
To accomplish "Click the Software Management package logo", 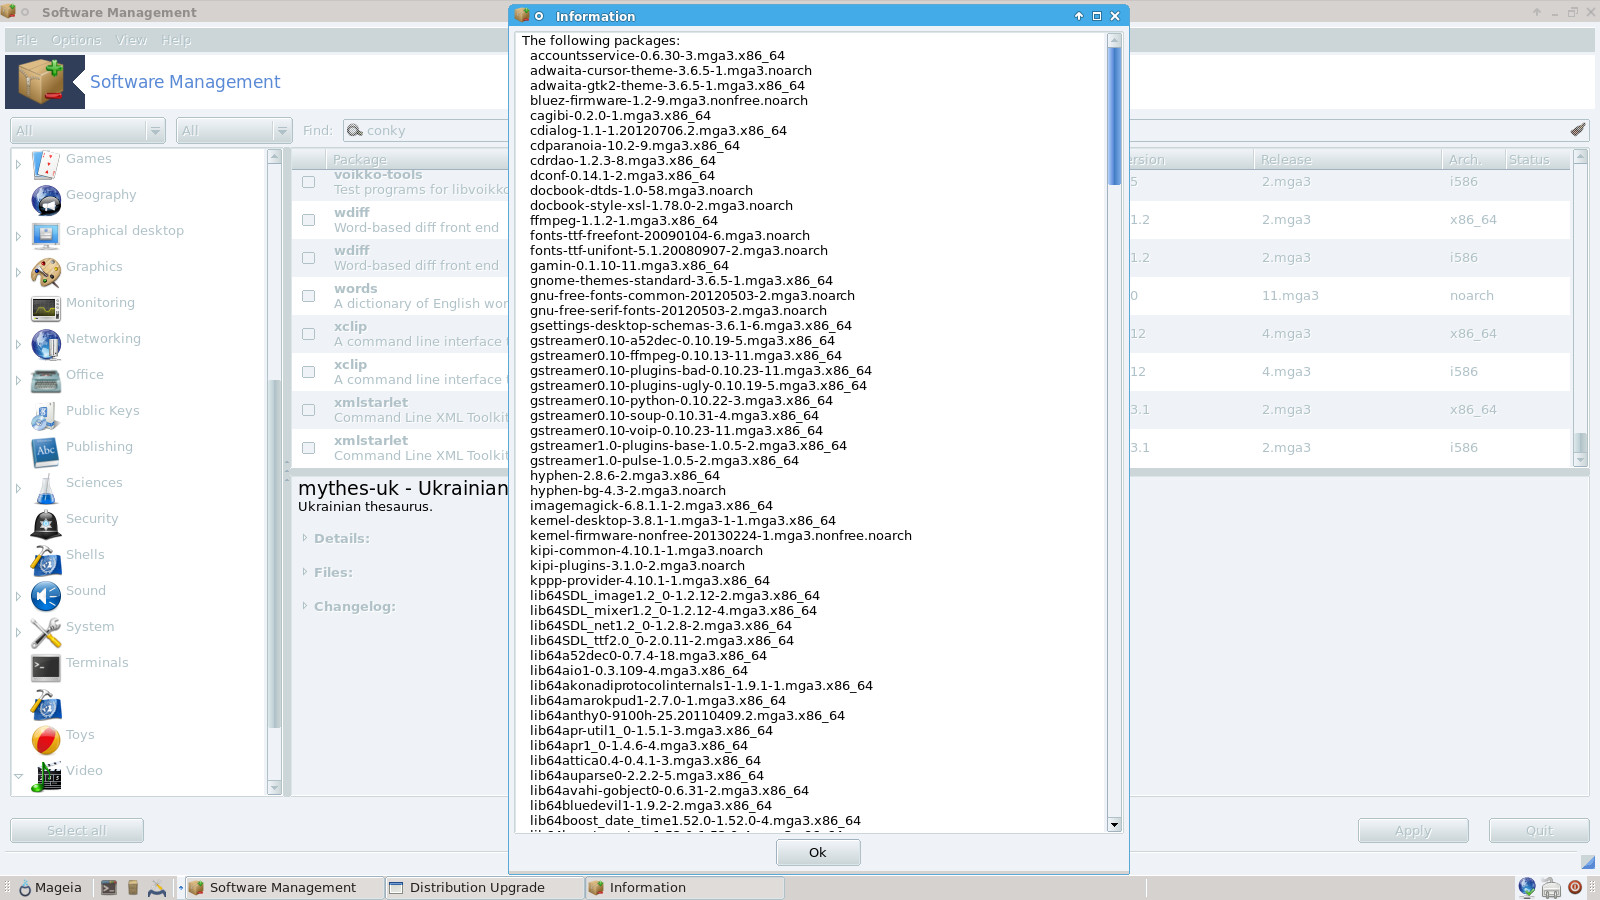I will tap(45, 82).
